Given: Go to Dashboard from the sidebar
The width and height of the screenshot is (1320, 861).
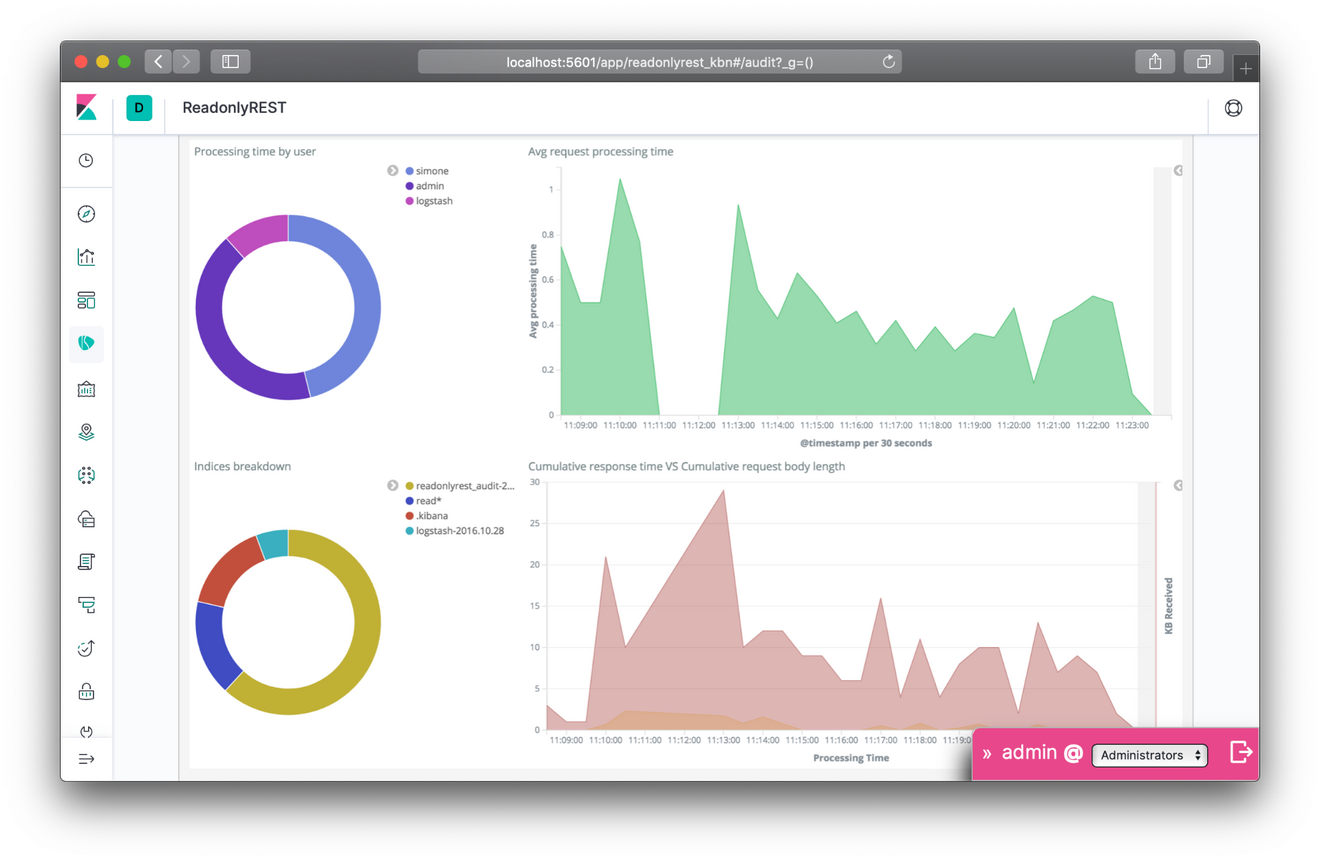Looking at the screenshot, I should [x=86, y=300].
